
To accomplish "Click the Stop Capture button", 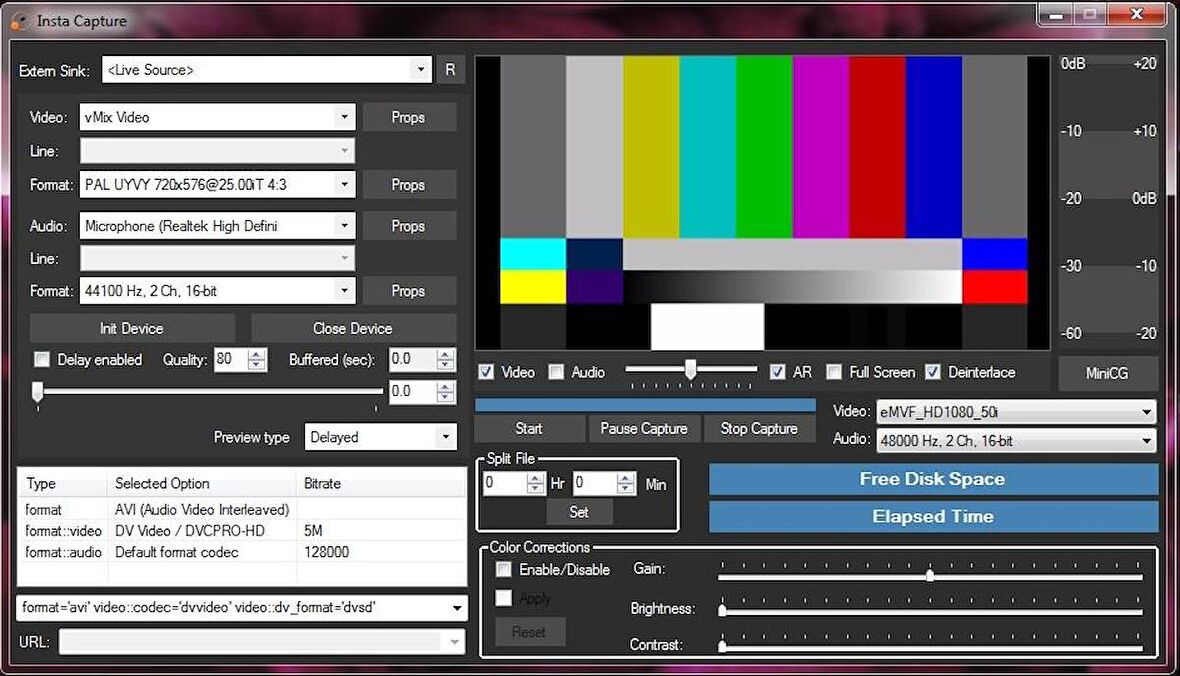I will [x=759, y=428].
